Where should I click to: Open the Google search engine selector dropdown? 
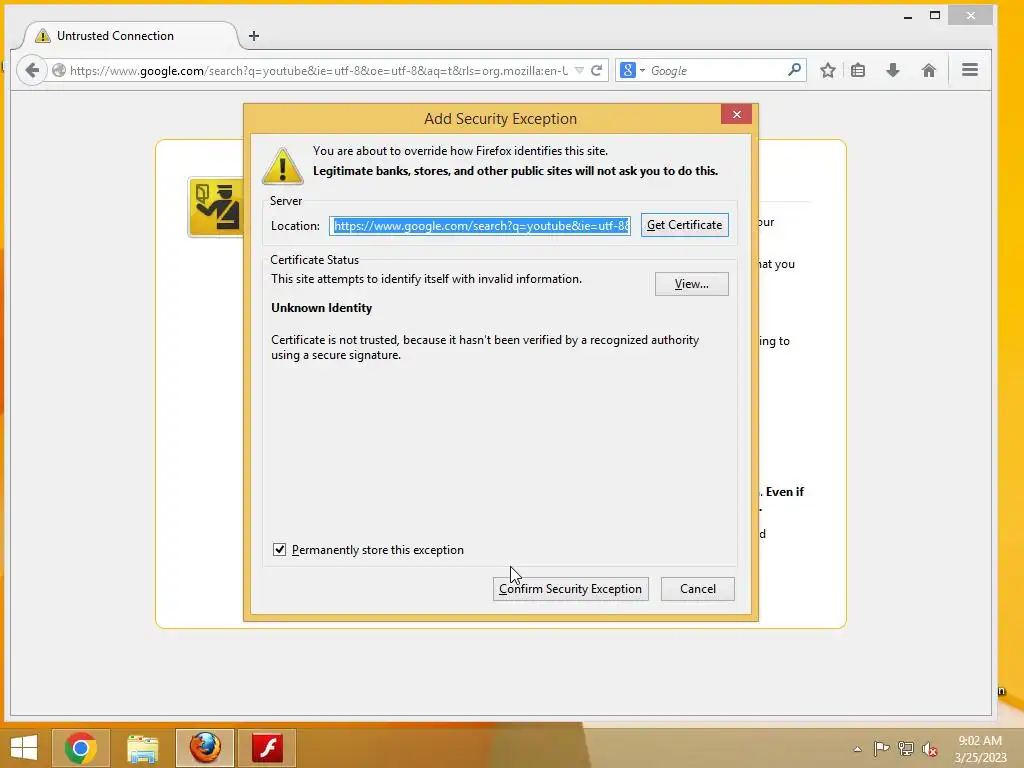633,71
